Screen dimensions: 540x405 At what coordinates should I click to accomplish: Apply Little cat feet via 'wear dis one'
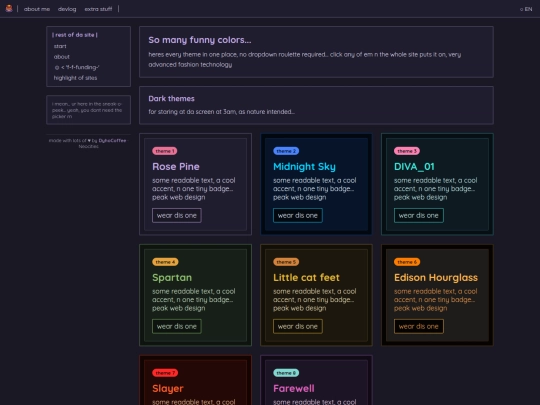pyautogui.click(x=298, y=326)
